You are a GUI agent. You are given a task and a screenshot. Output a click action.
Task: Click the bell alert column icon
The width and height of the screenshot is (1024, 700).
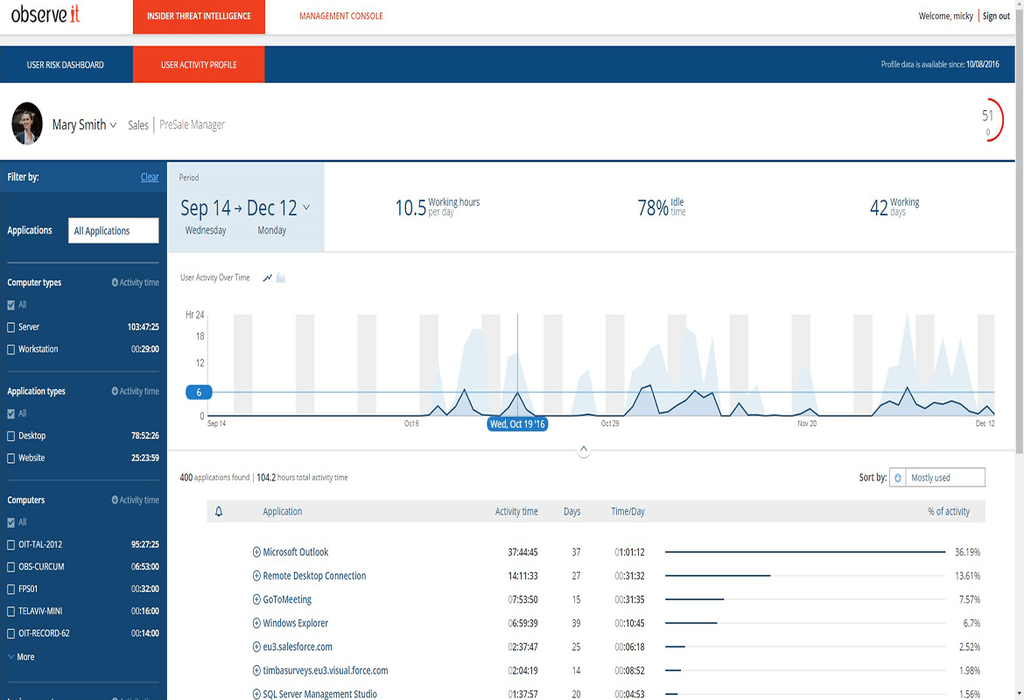coord(219,512)
